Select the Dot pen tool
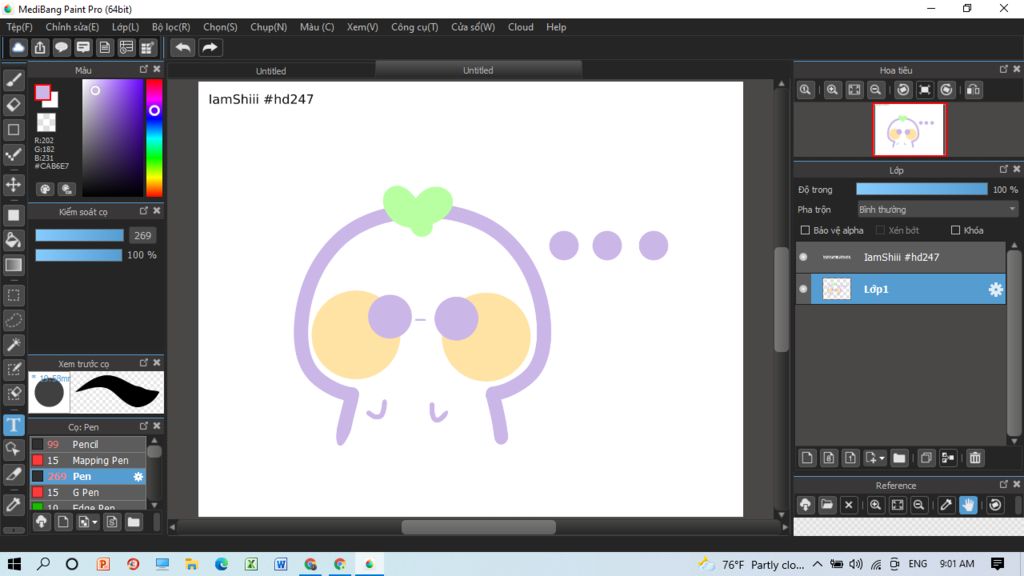Viewport: 1024px width, 576px height. coord(14,155)
